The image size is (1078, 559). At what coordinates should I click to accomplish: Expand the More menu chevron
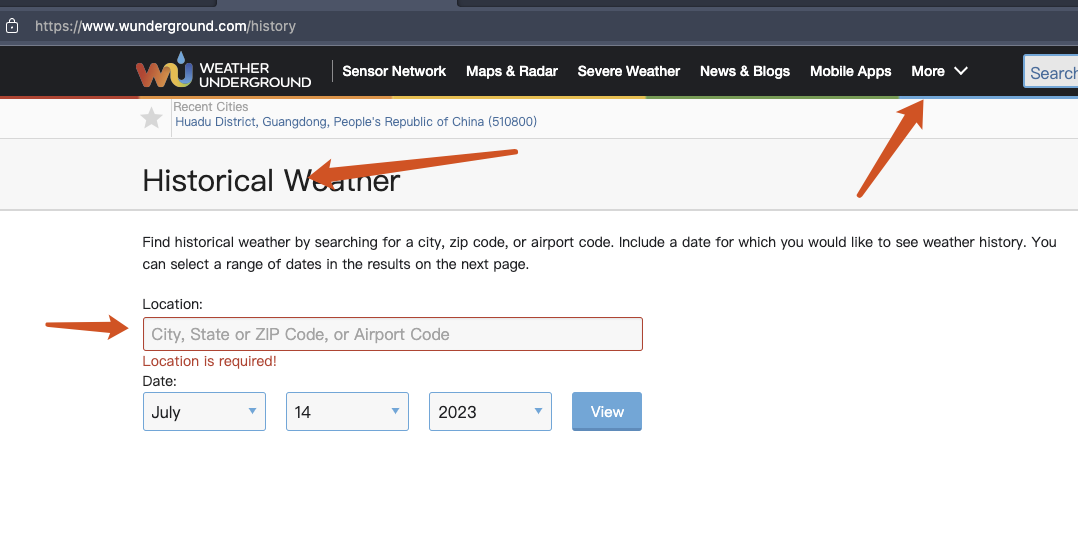(961, 71)
